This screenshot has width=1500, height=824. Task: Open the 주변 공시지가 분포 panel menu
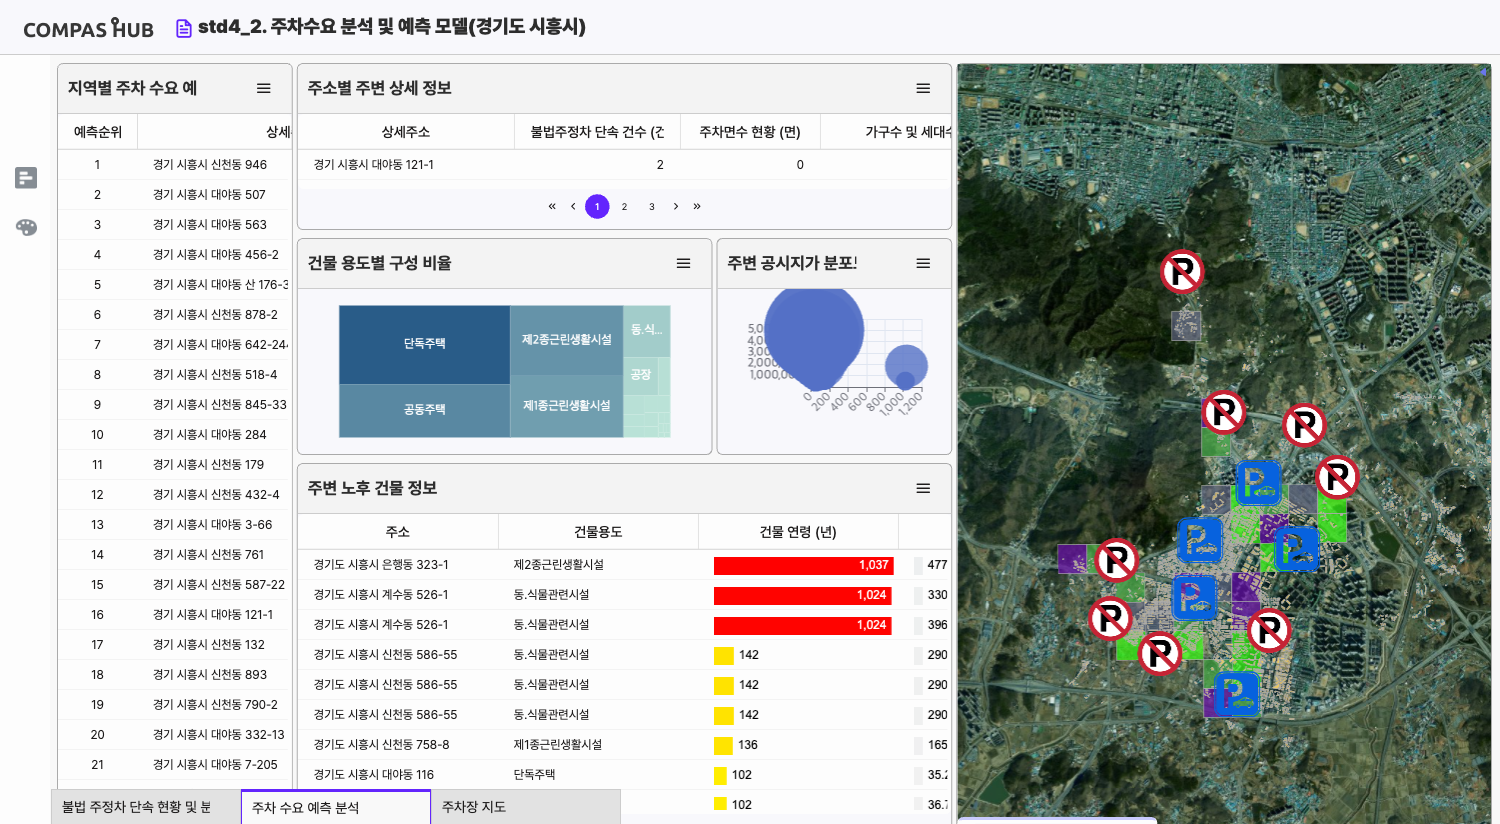tap(923, 263)
